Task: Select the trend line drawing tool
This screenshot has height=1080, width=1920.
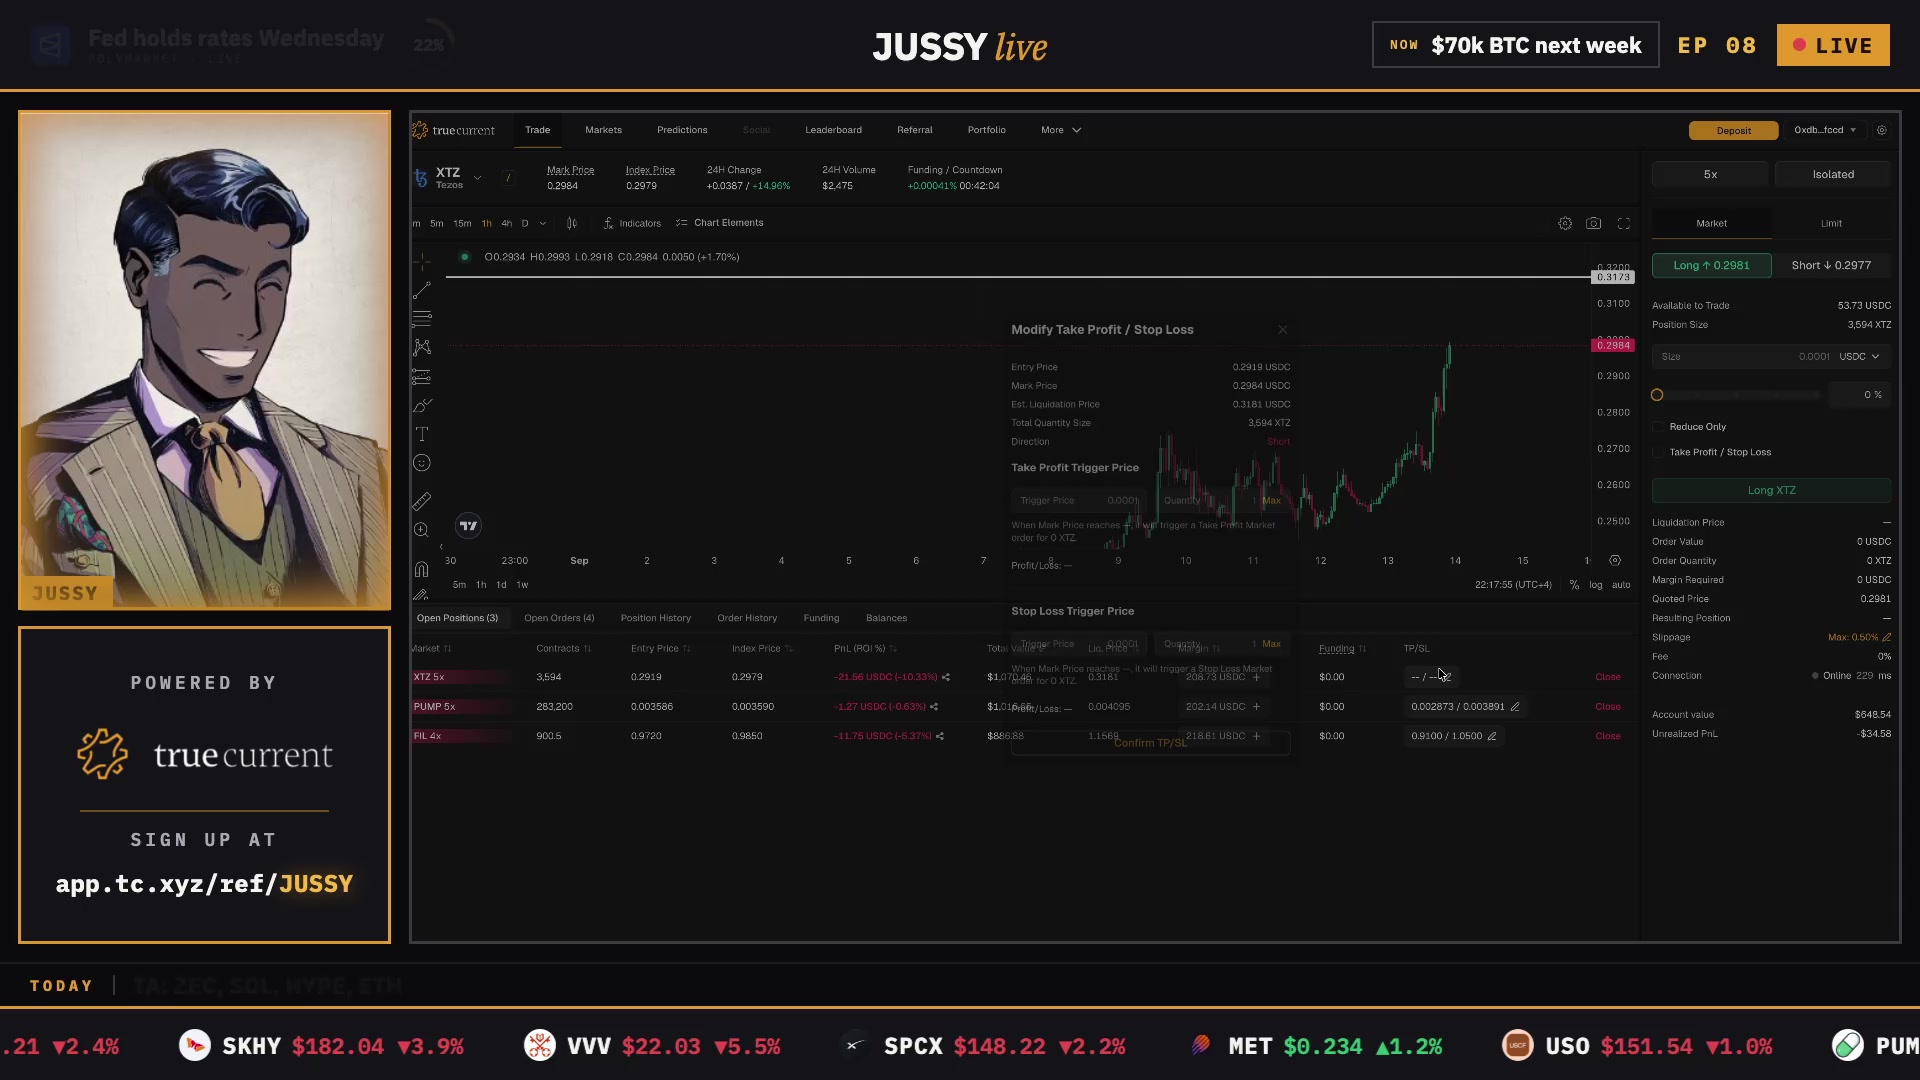Action: point(422,290)
